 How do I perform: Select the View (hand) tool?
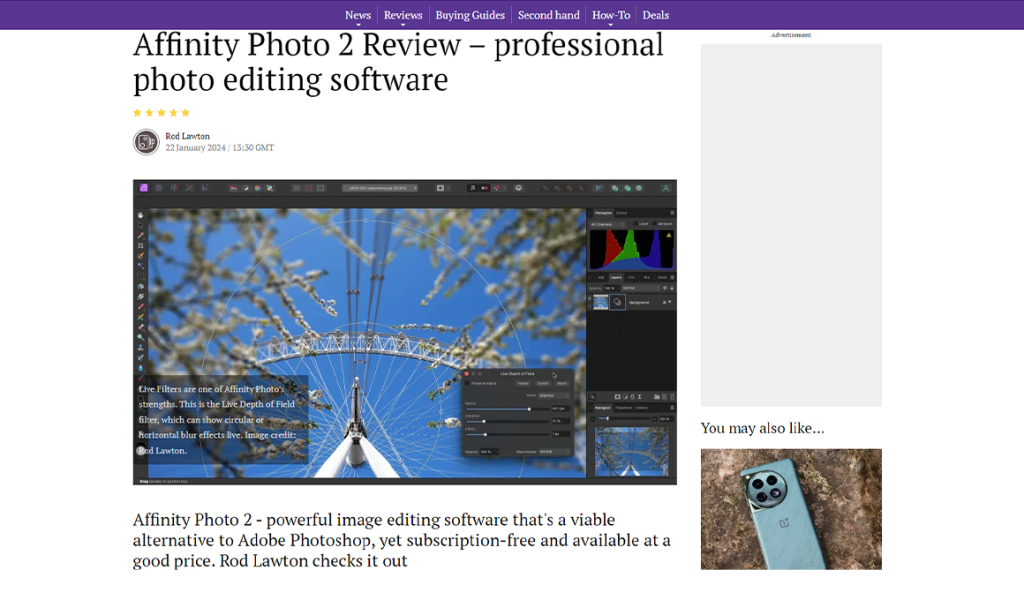[140, 215]
